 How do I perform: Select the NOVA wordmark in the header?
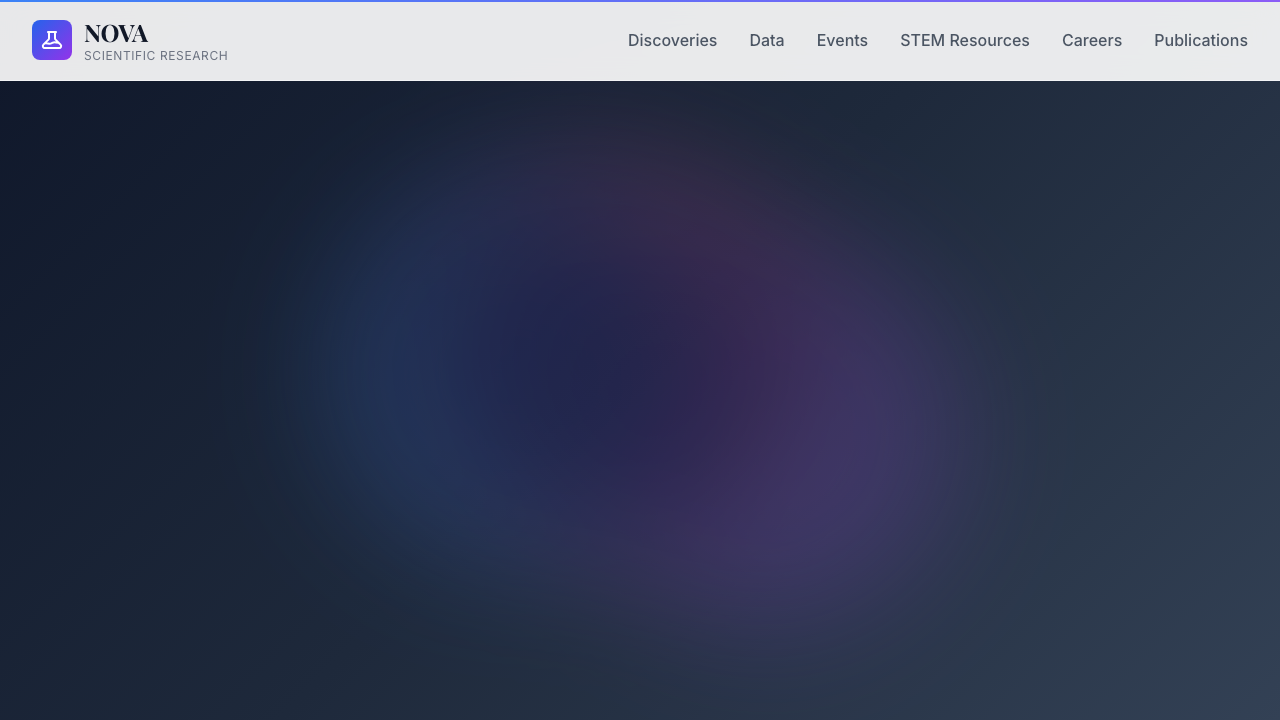116,33
